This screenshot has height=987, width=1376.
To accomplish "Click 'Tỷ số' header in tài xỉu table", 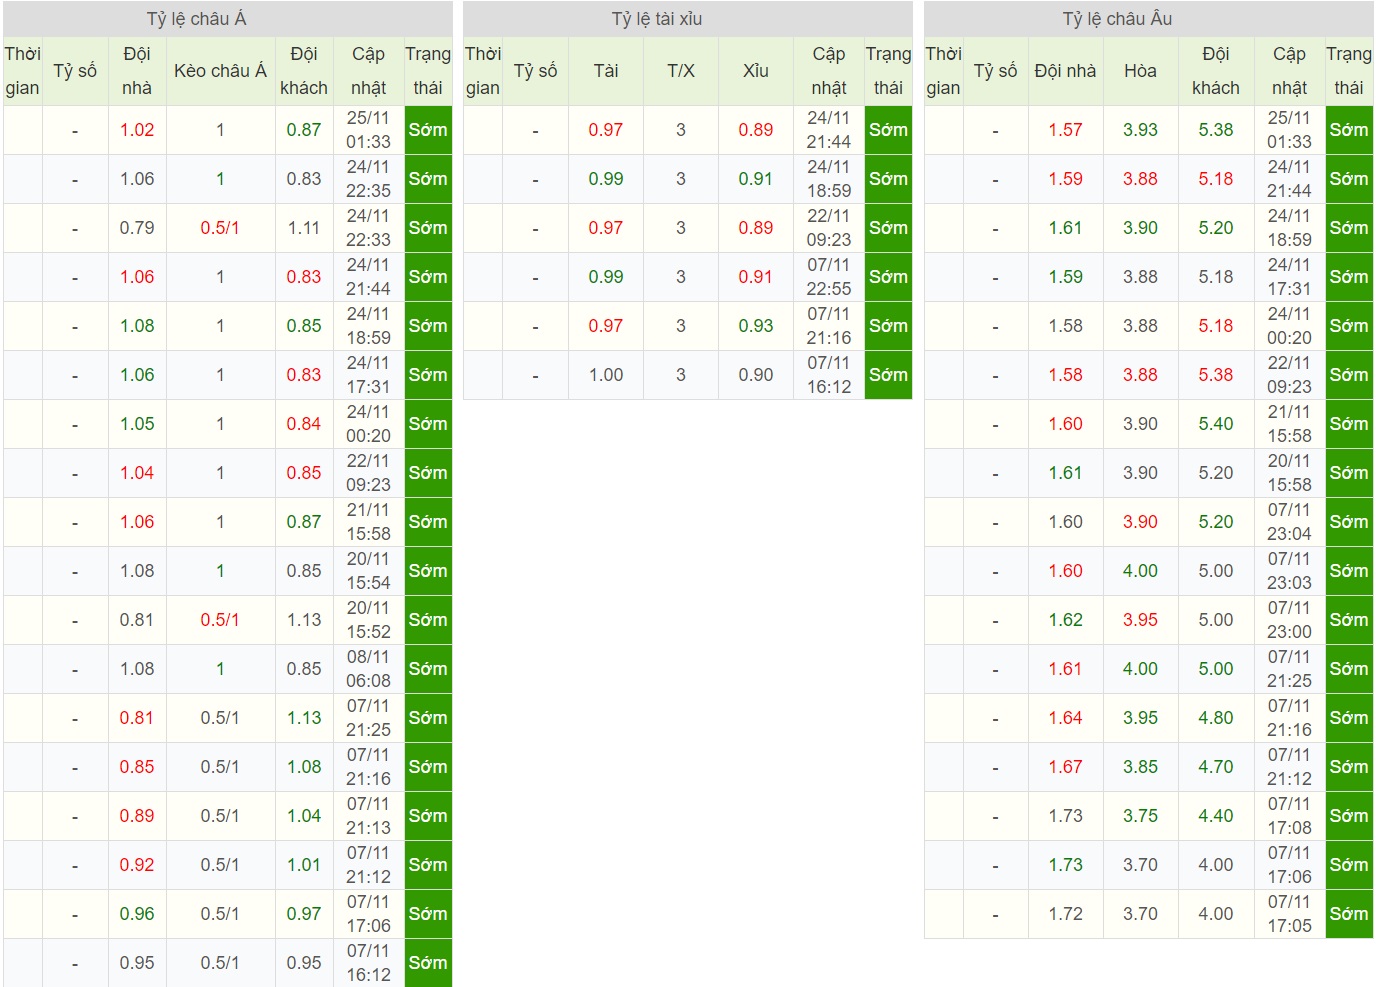I will (x=535, y=71).
